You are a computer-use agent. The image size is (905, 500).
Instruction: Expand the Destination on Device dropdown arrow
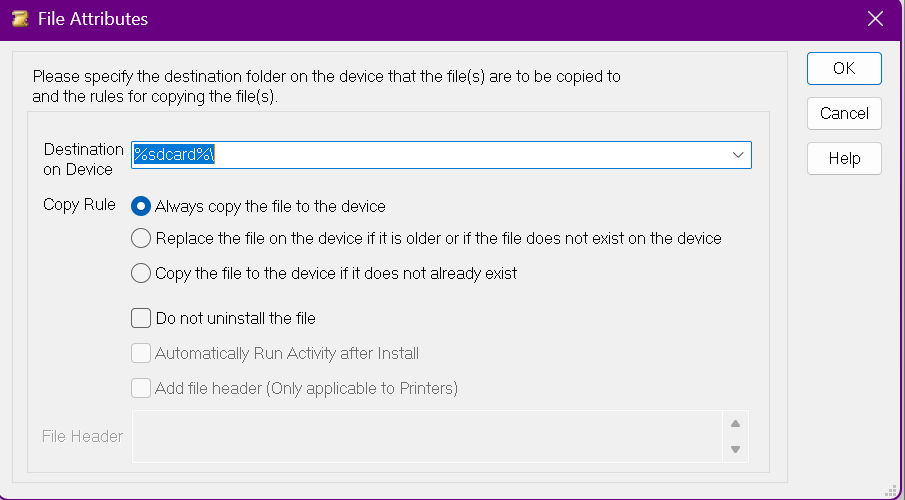click(738, 155)
